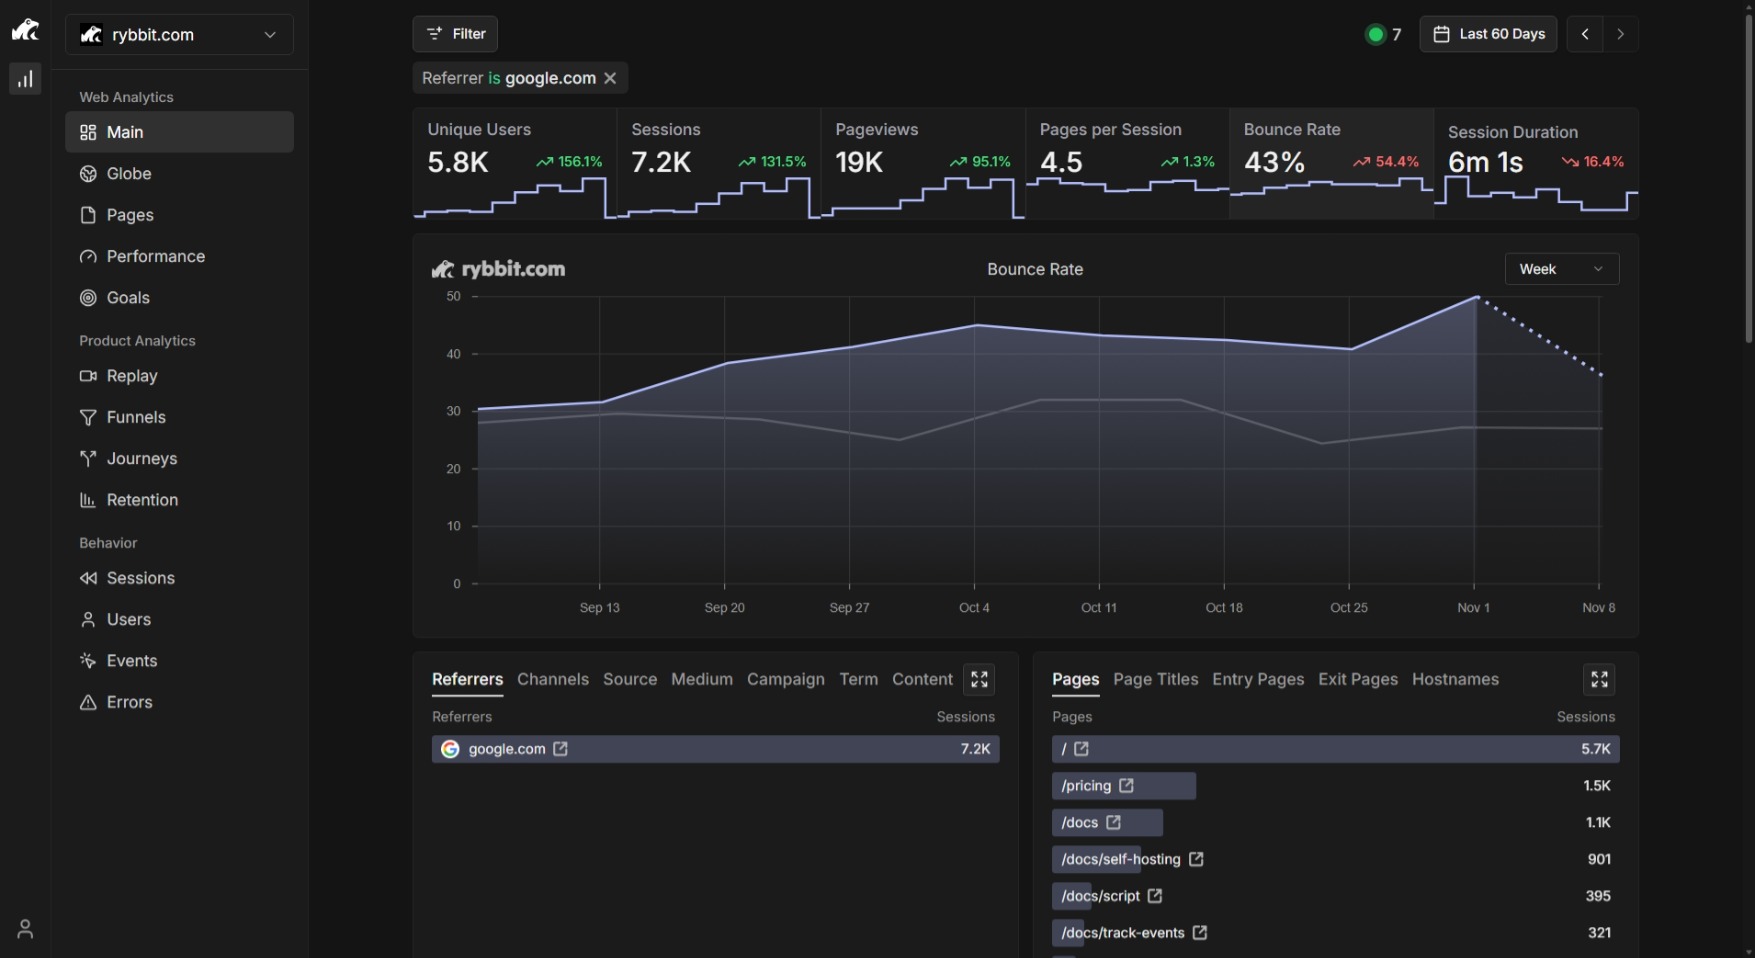
Task: Open the Funnels page from sidebar
Action: [x=136, y=418]
